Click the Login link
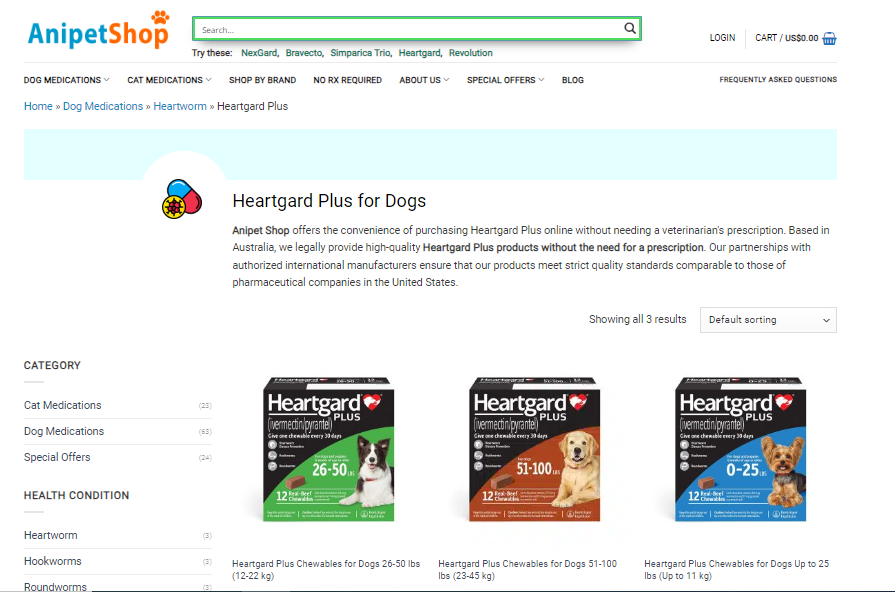 coord(722,38)
